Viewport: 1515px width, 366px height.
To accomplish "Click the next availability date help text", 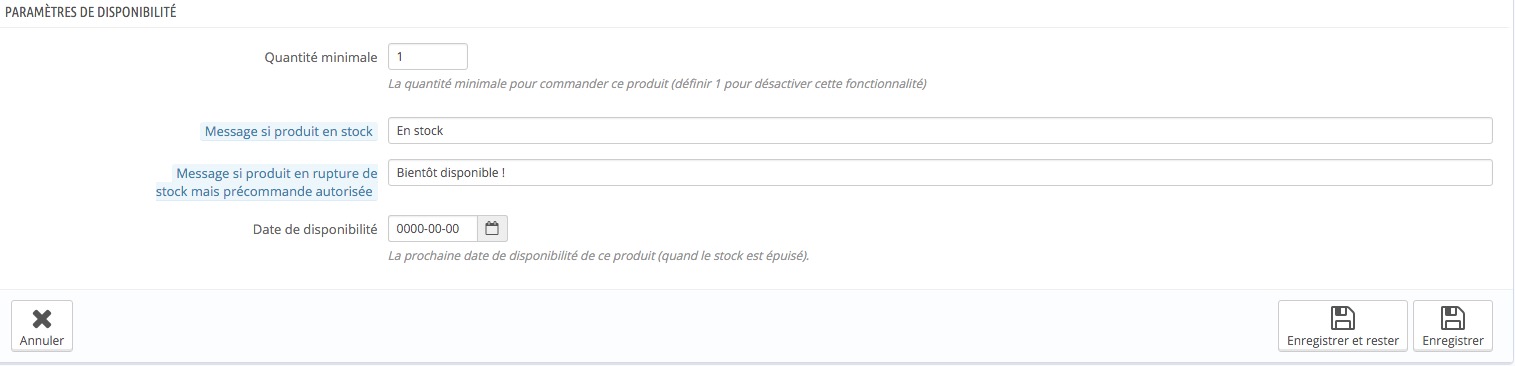I will coord(598,255).
